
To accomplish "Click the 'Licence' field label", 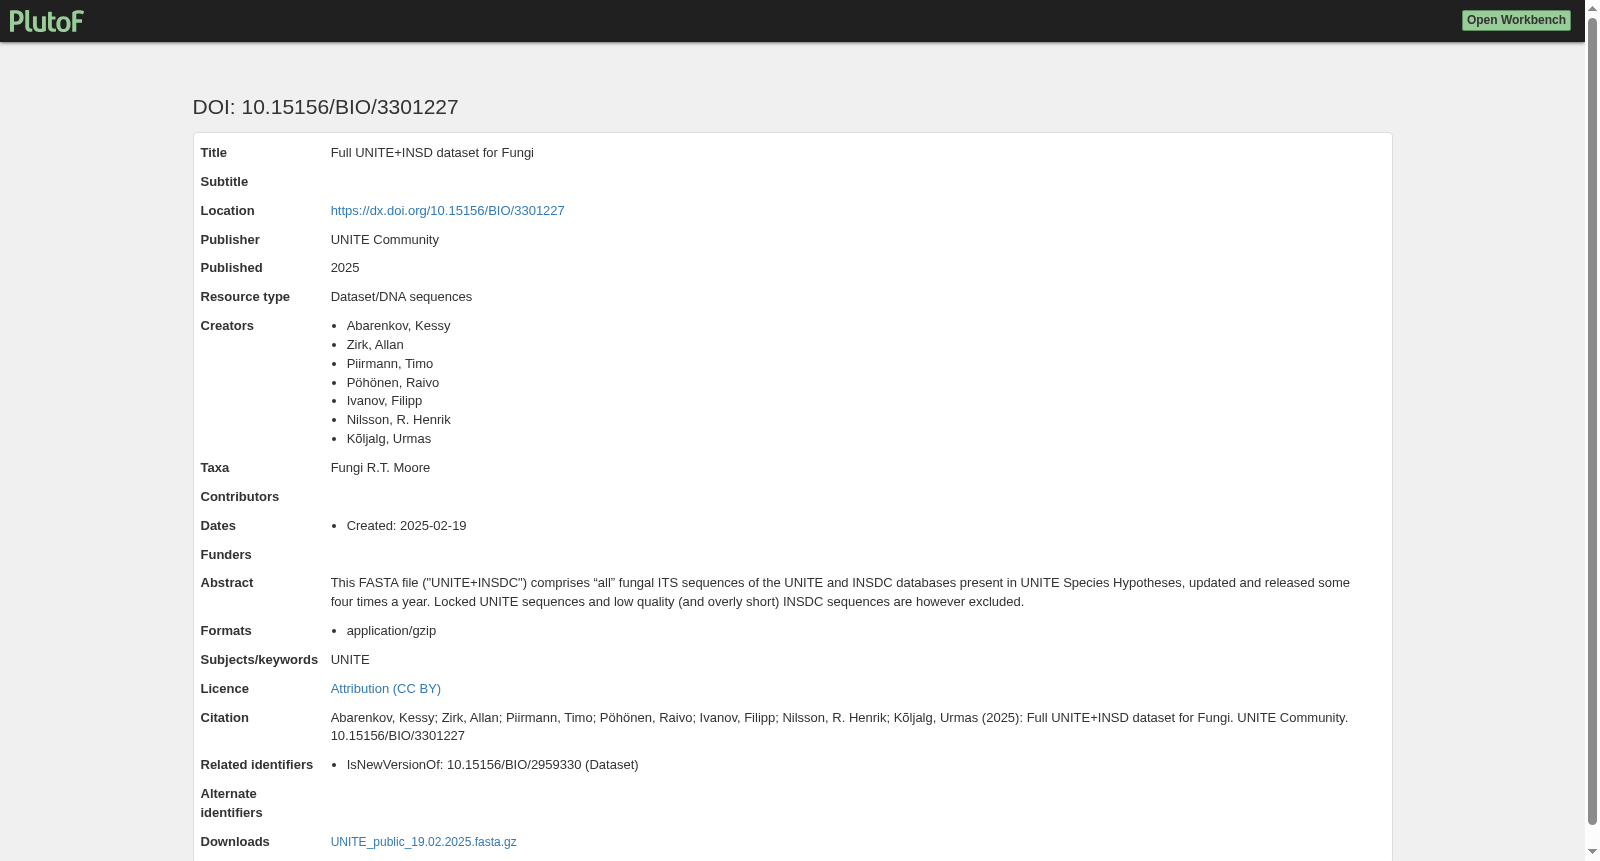I will tap(225, 689).
